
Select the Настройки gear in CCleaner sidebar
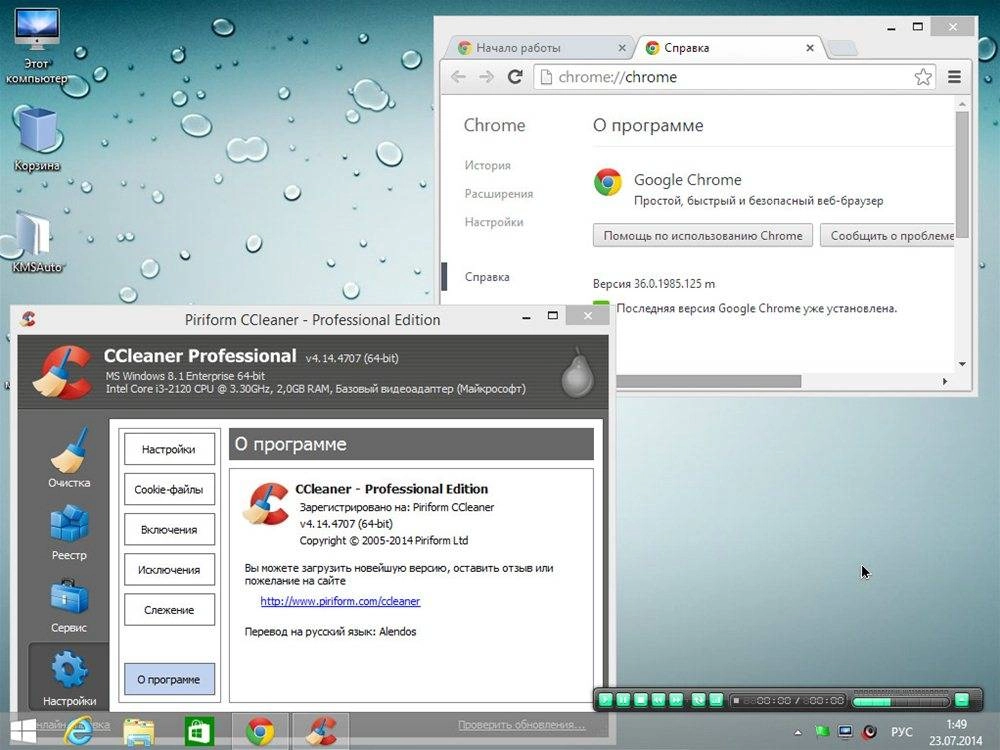69,678
